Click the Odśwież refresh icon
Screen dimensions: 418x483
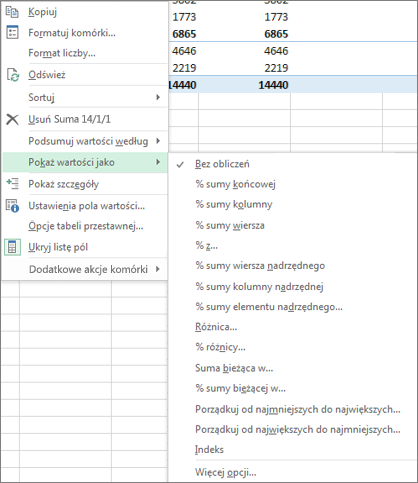pyautogui.click(x=13, y=75)
